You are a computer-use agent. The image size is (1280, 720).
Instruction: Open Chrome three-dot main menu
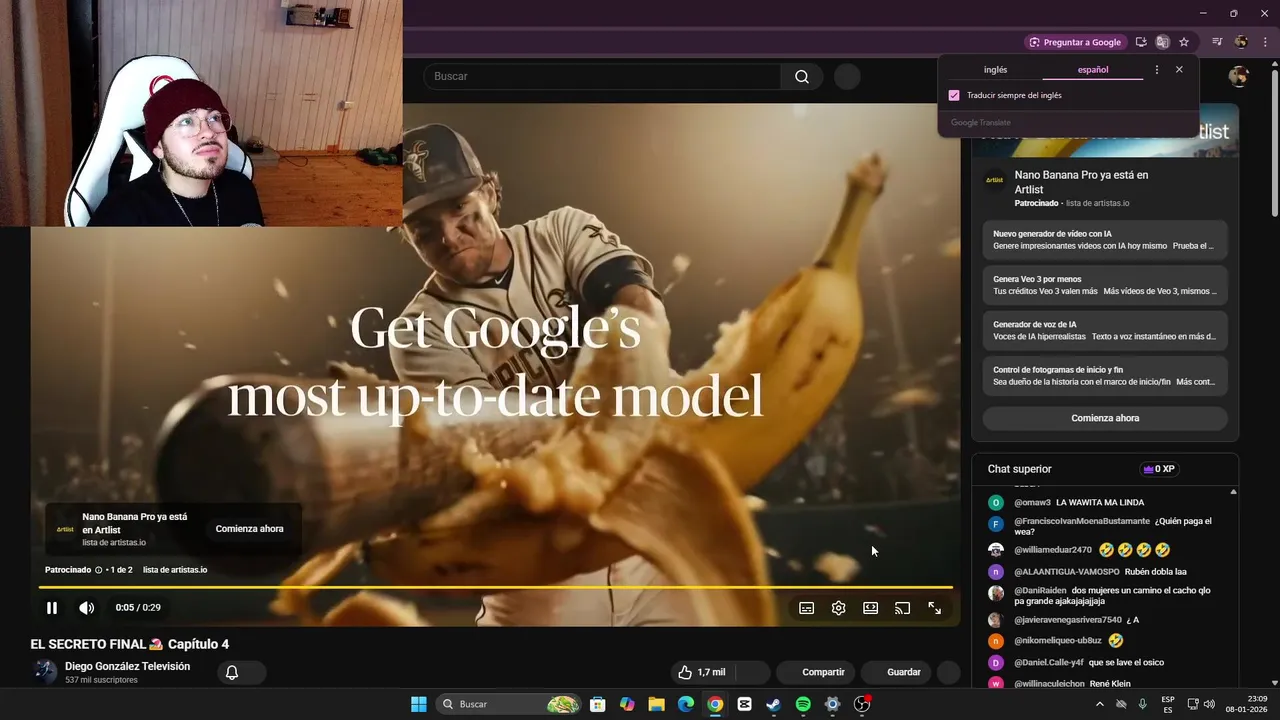pos(1265,42)
